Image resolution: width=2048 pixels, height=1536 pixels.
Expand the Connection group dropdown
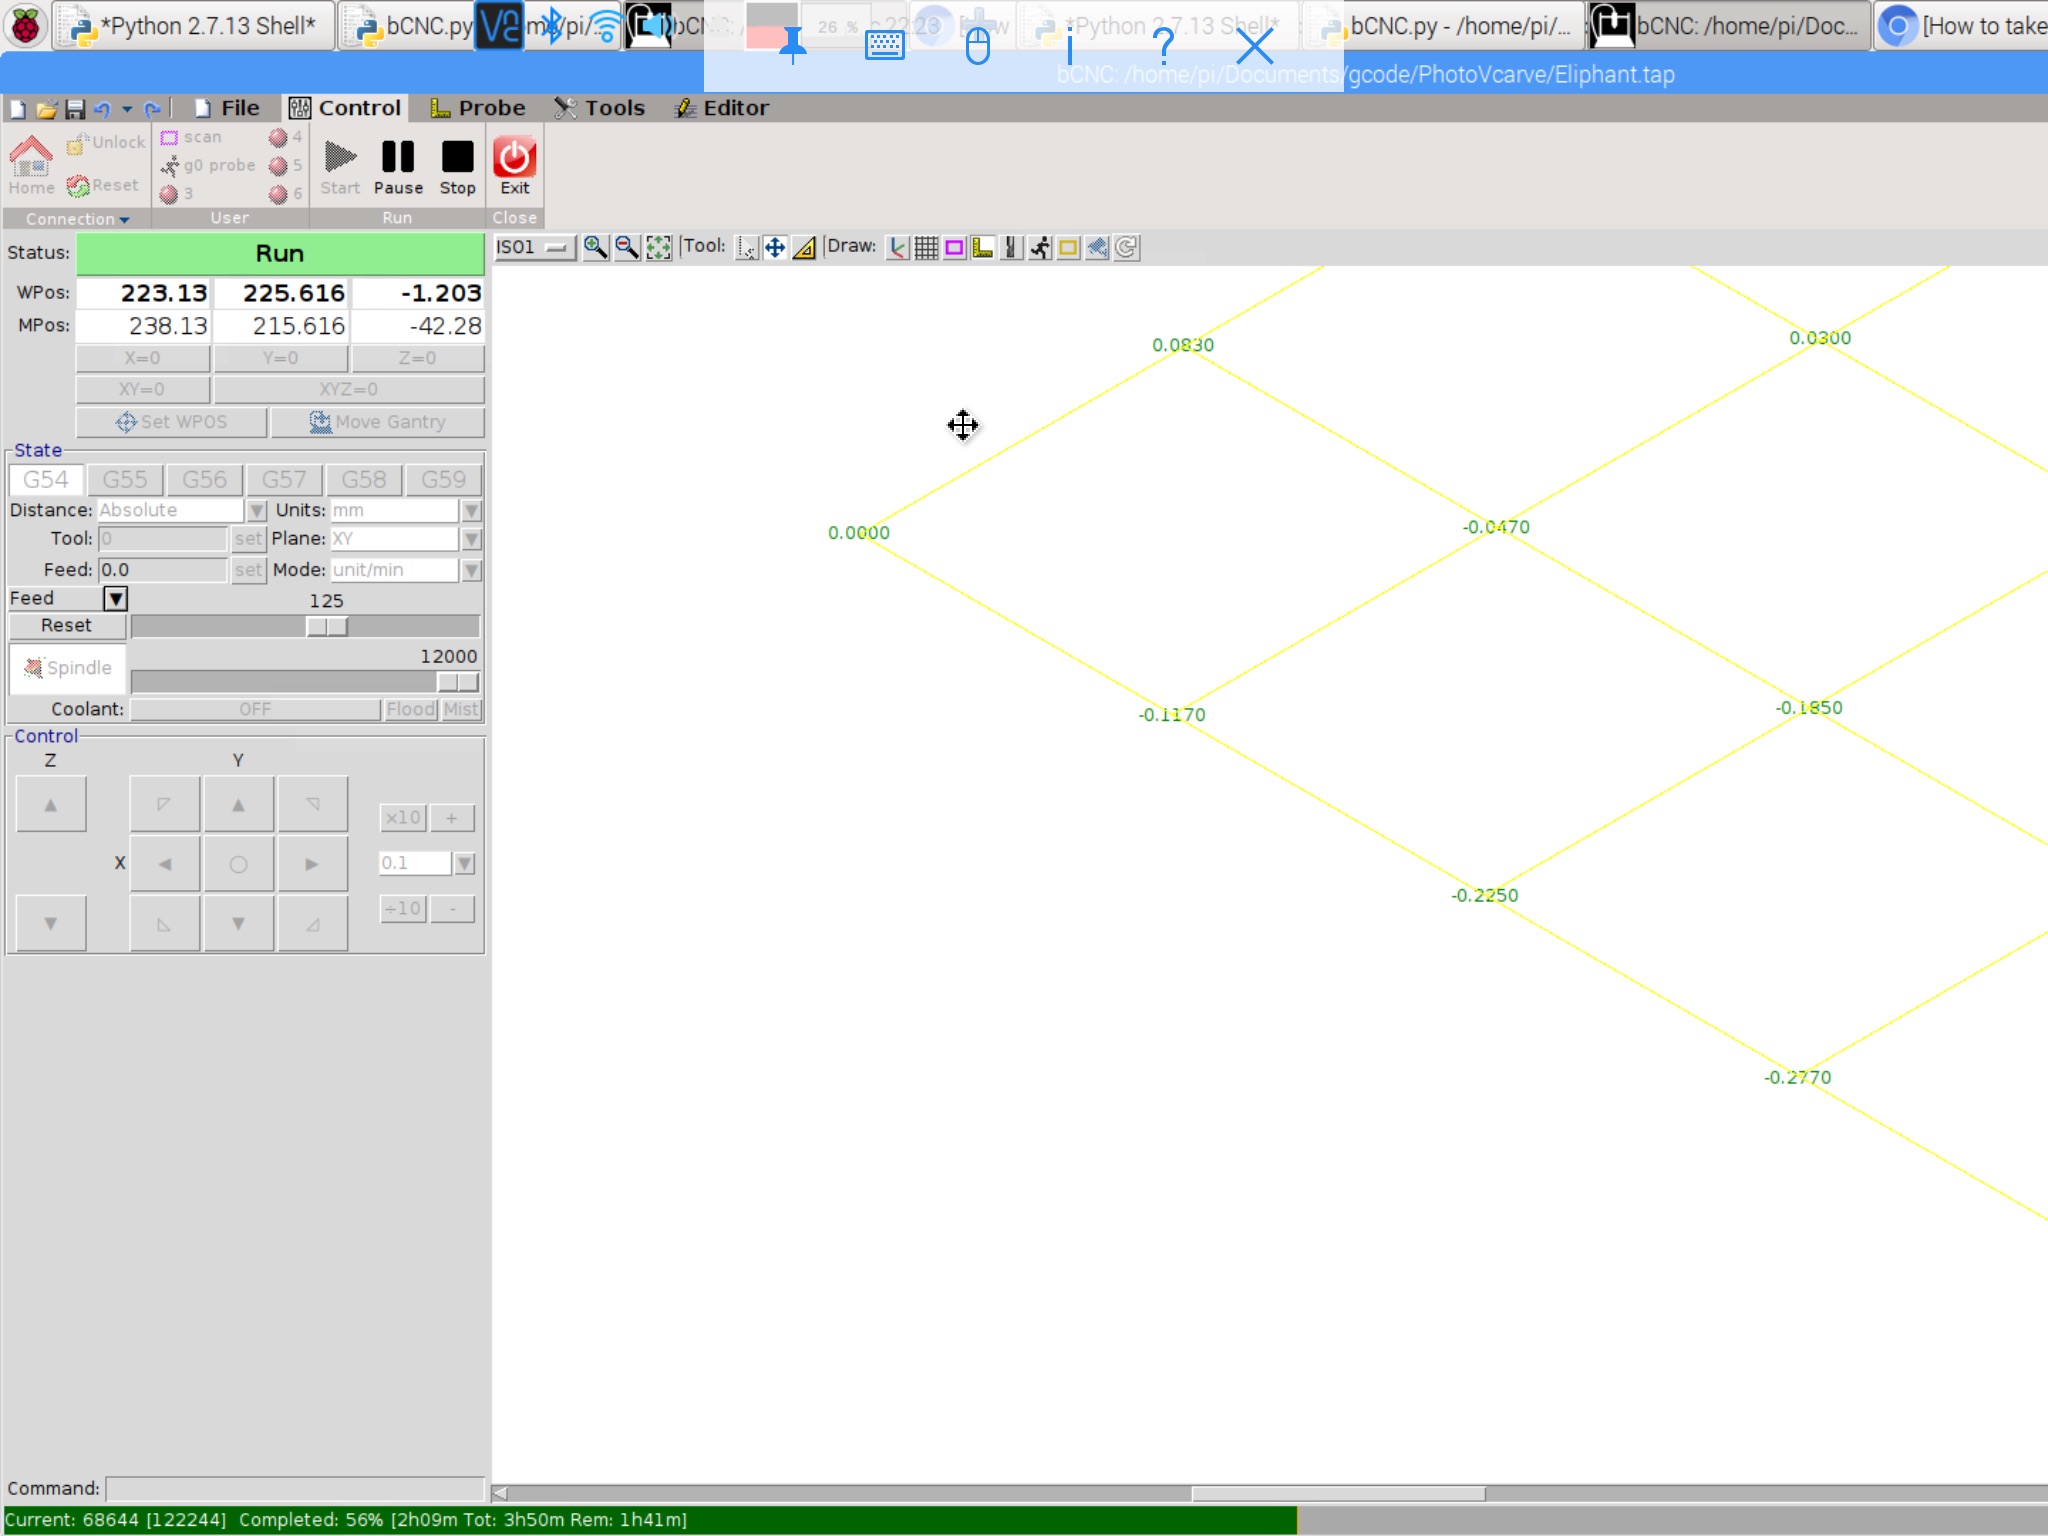click(77, 219)
